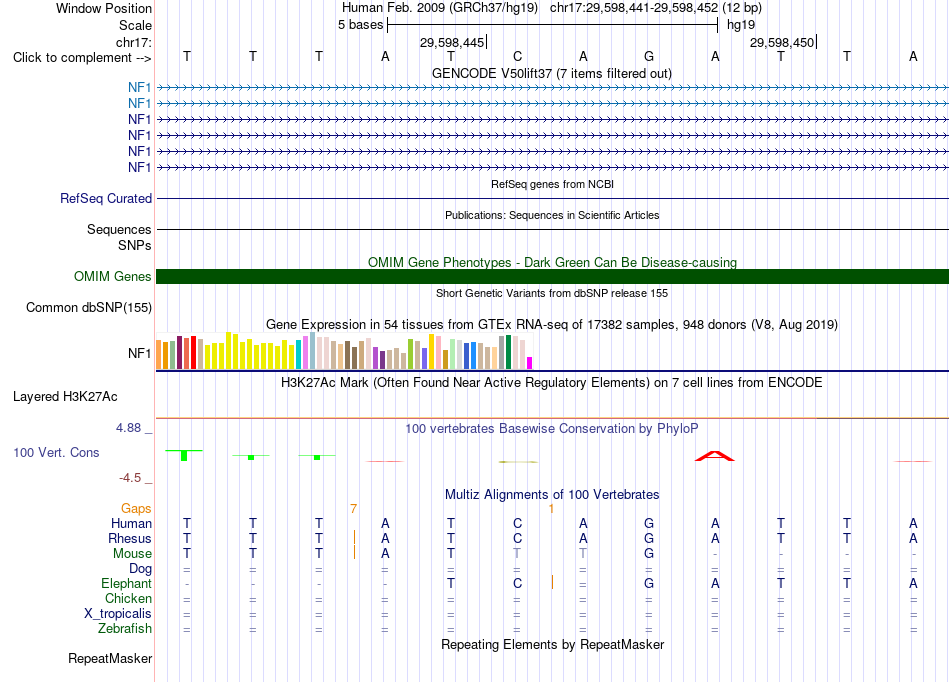950x682 pixels.
Task: Click 'Multiz Alignments of 100 Vertebrates' title
Action: coord(552,494)
